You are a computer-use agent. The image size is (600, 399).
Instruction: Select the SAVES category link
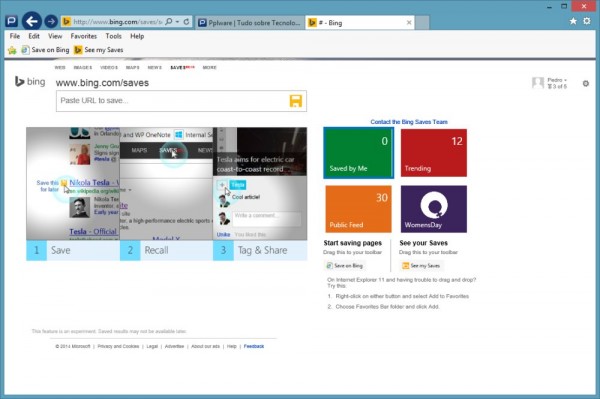click(x=182, y=67)
